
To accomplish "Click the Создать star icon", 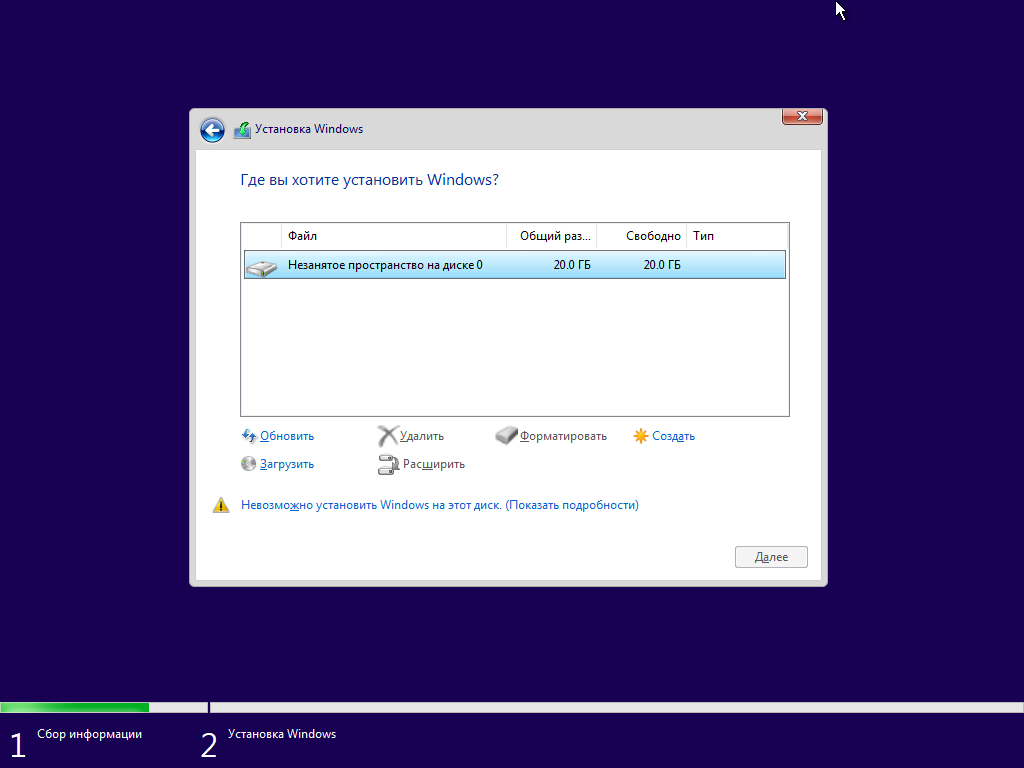I will click(641, 436).
